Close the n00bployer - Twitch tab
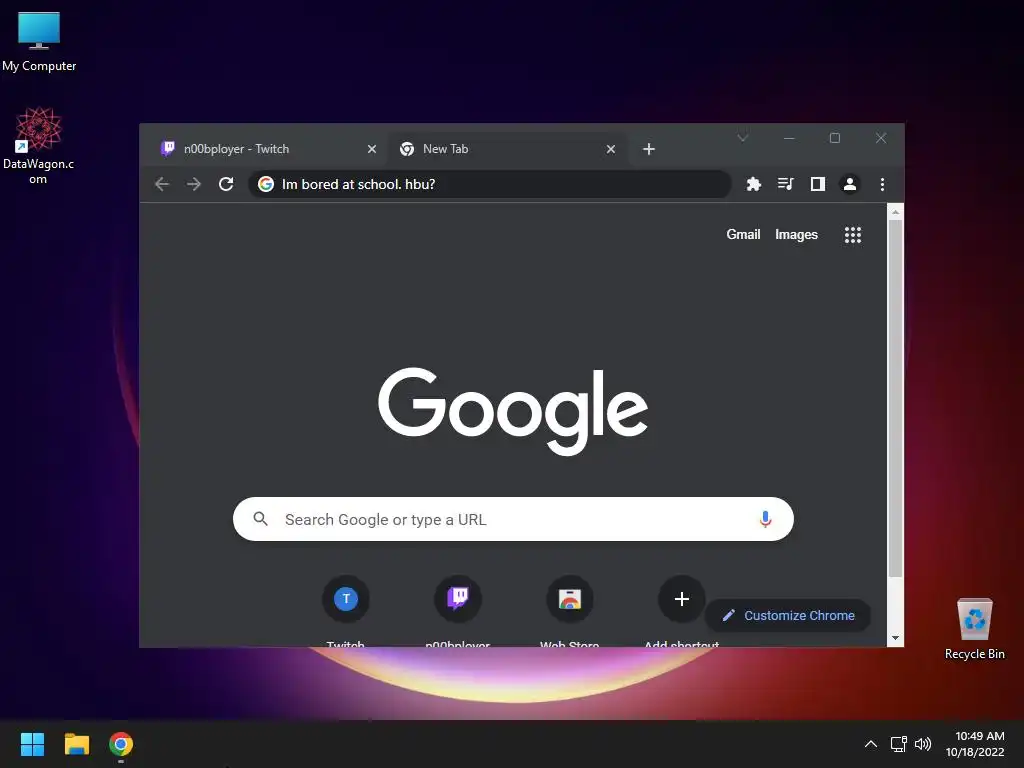Screen dimensions: 1024x768 point(372,149)
